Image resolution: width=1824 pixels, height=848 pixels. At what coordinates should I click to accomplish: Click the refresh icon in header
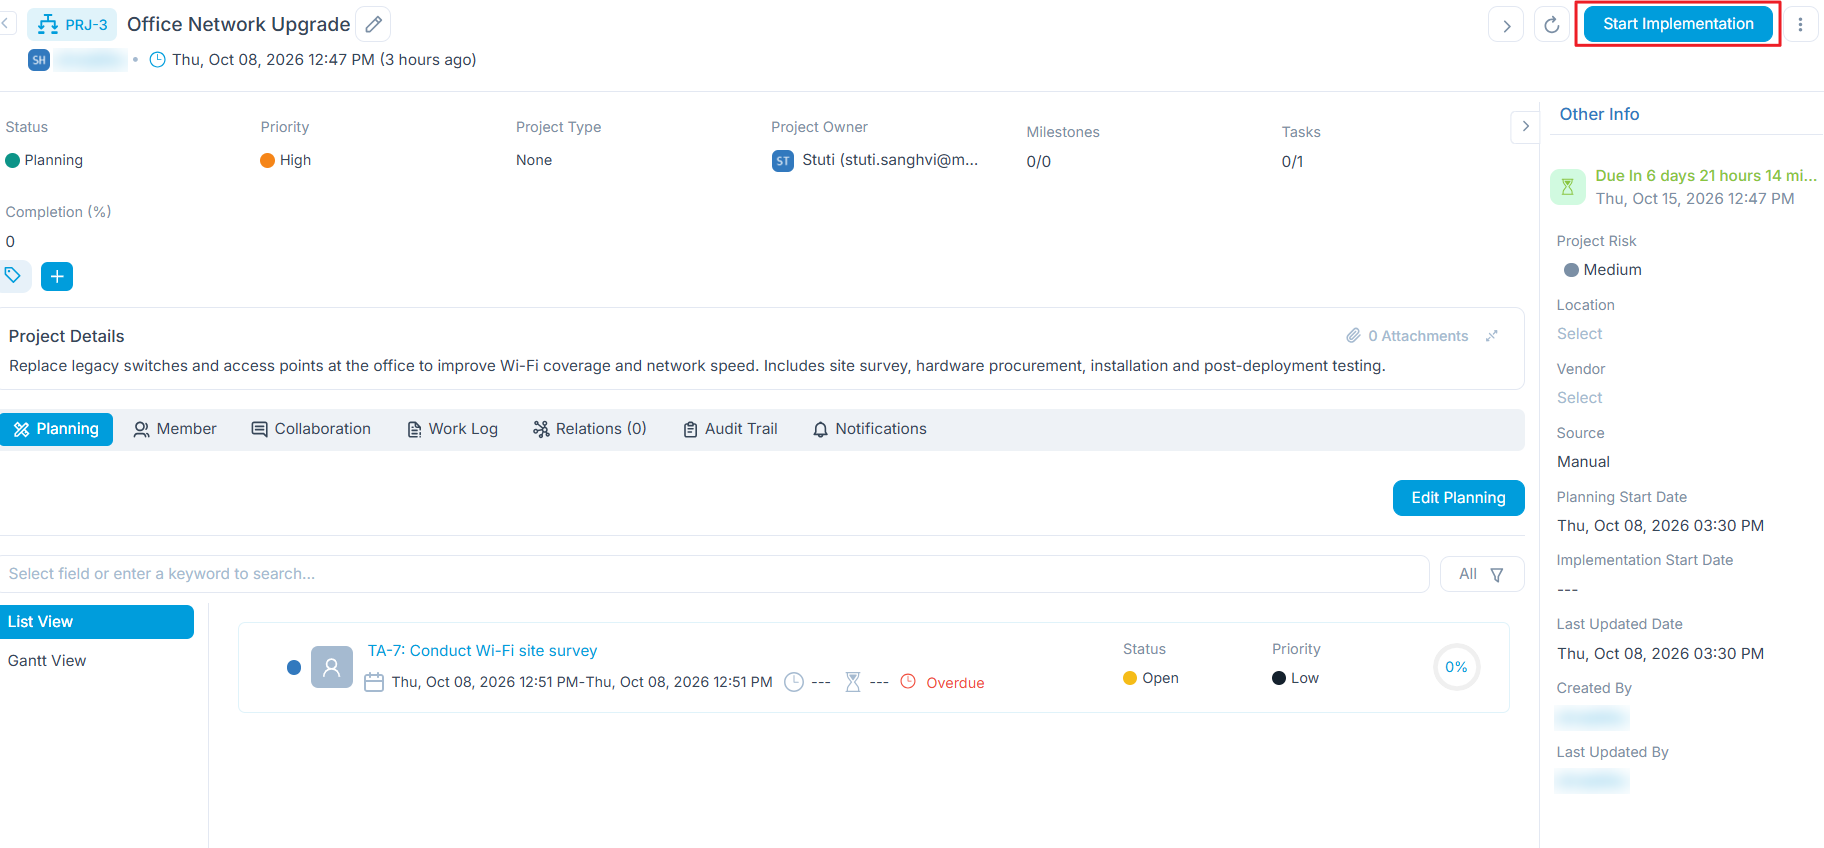click(1551, 25)
